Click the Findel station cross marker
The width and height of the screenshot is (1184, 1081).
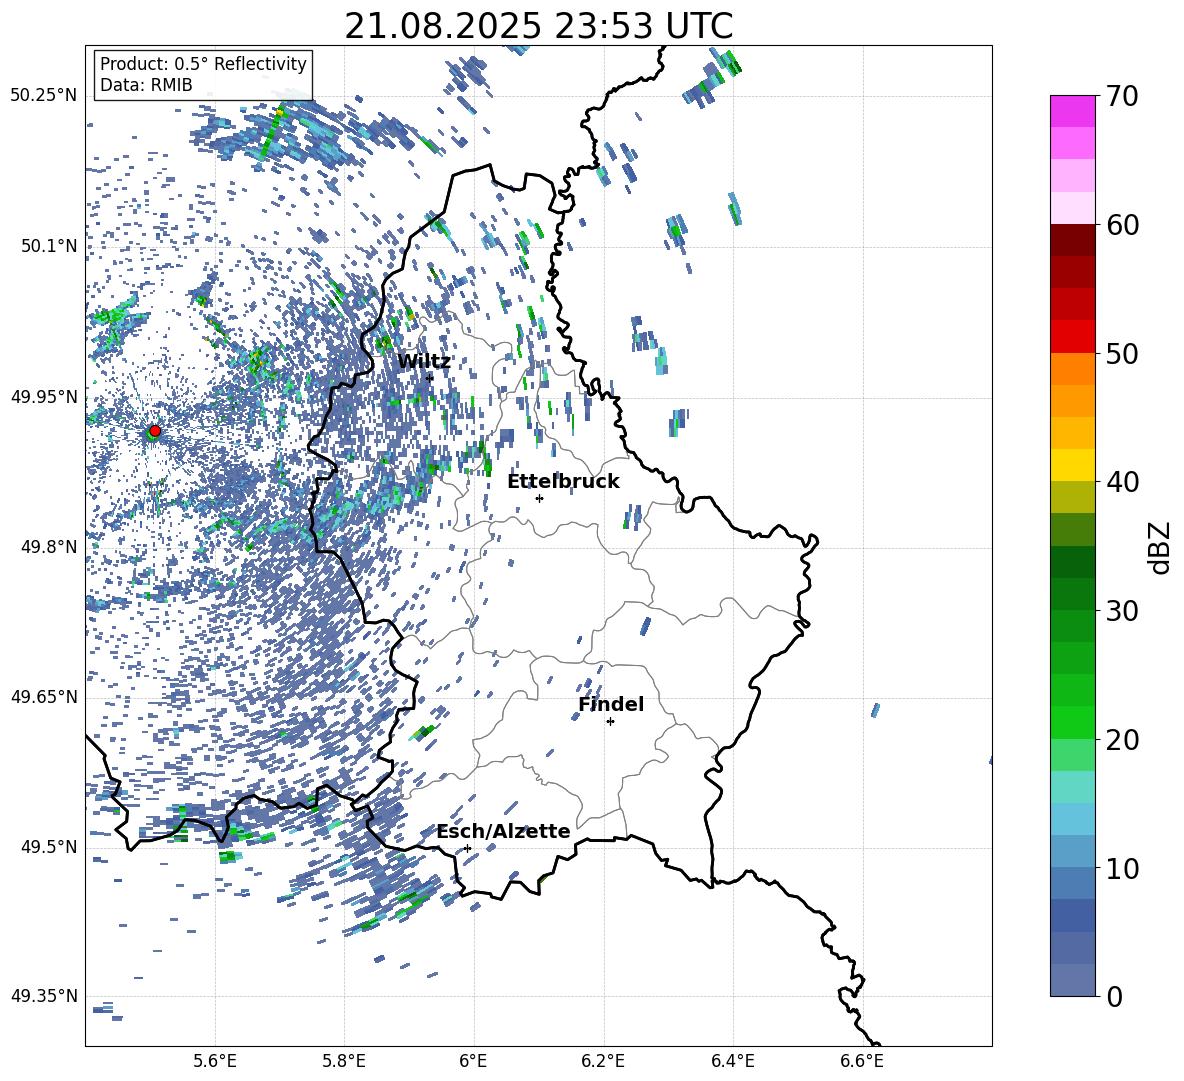pos(610,722)
